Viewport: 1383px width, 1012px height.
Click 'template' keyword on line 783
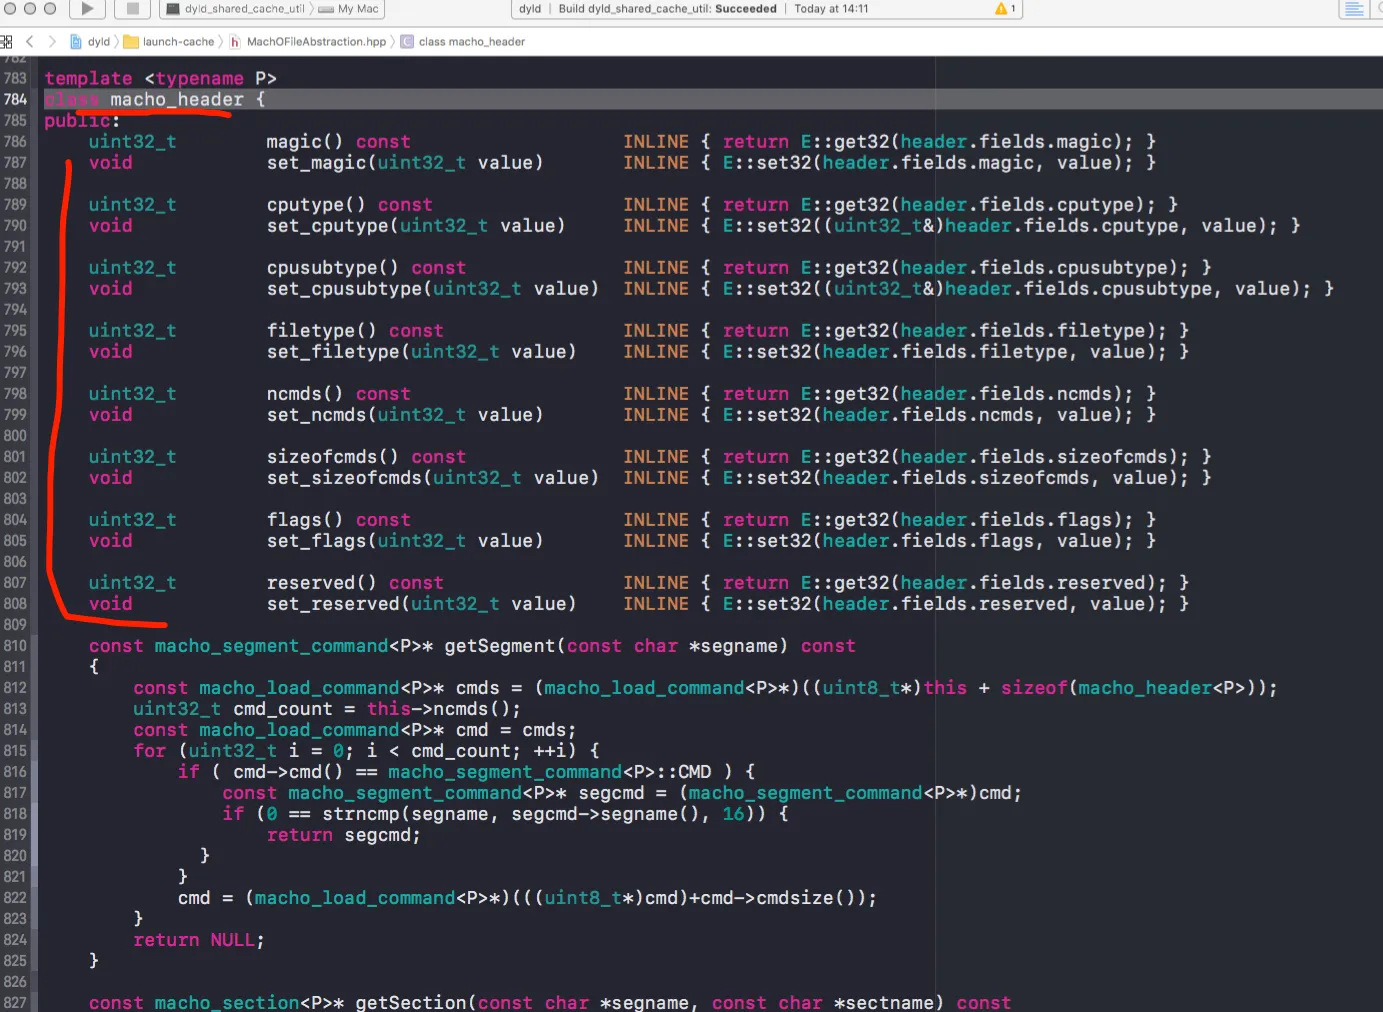coord(88,78)
